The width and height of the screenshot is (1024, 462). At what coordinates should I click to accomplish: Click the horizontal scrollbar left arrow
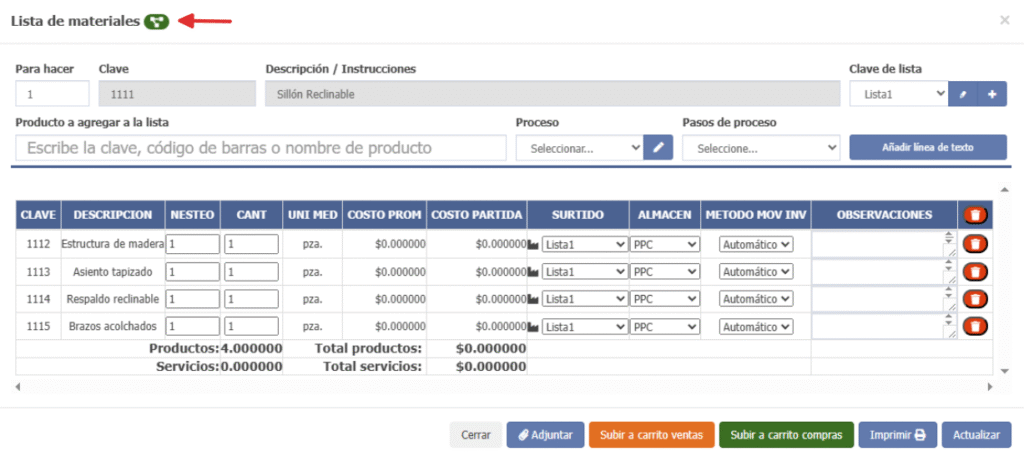pyautogui.click(x=18, y=387)
